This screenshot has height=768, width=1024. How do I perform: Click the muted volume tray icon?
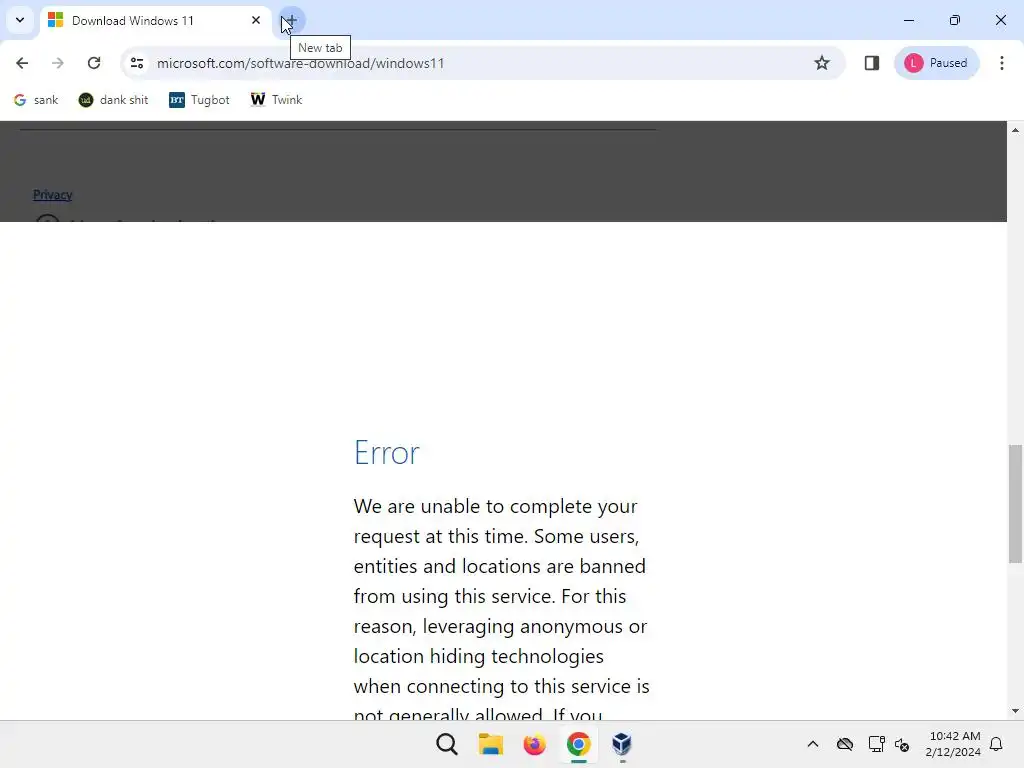(x=902, y=744)
